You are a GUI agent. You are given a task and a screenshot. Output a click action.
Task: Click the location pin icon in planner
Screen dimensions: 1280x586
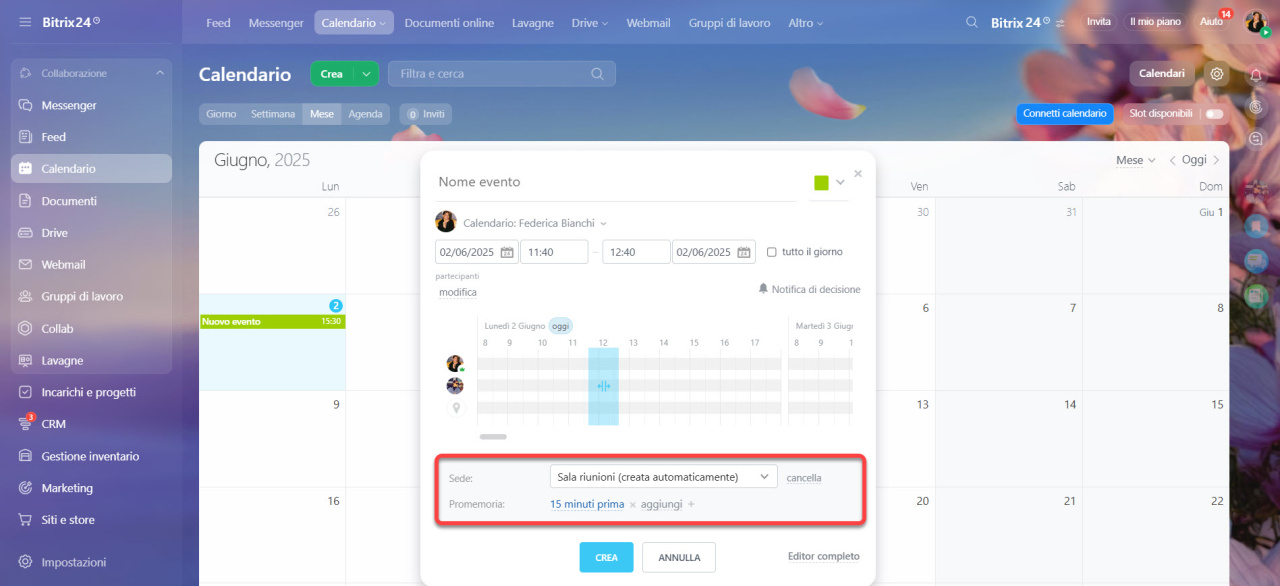(456, 408)
